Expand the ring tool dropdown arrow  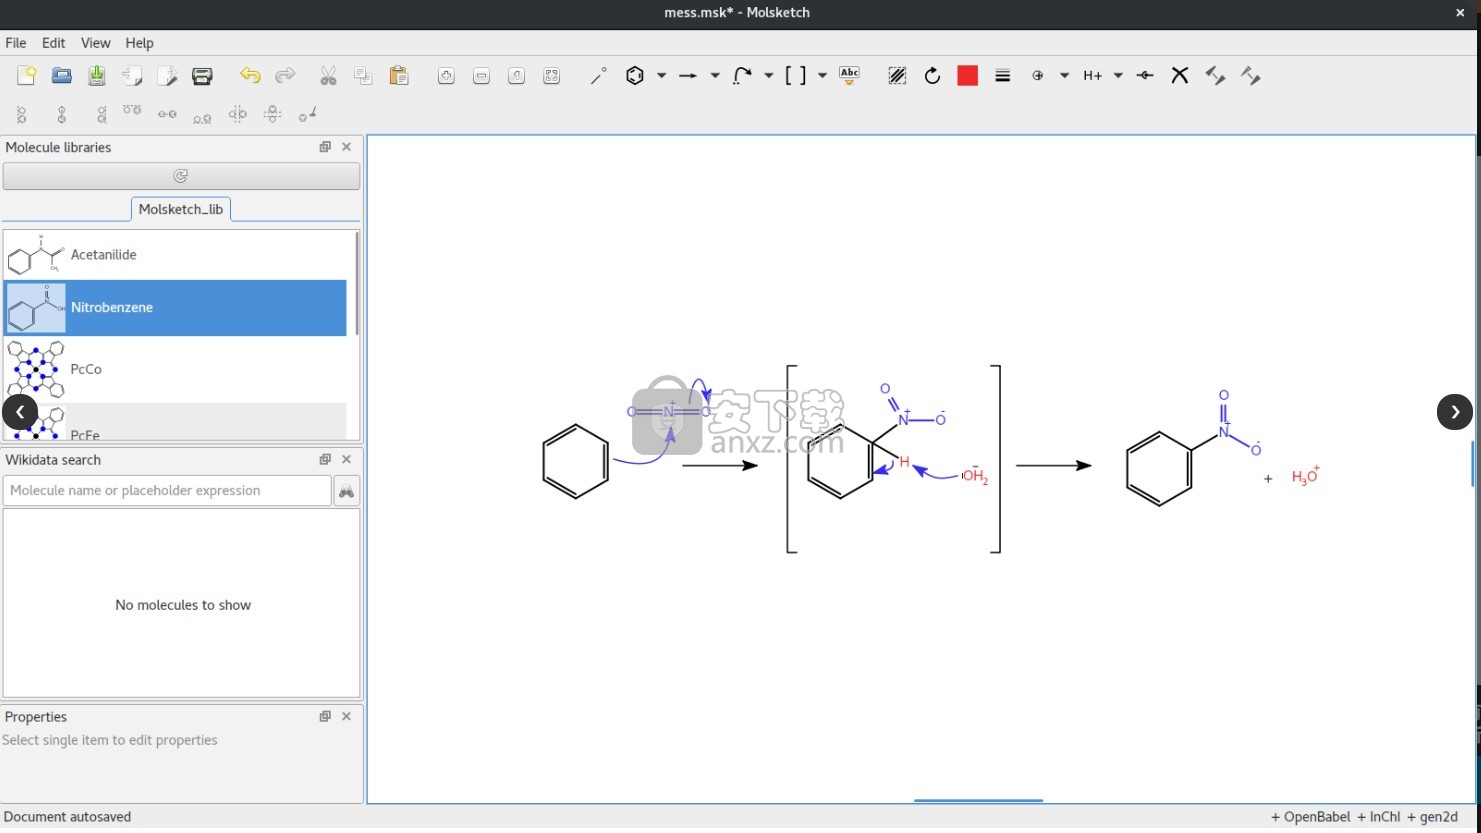(x=661, y=76)
